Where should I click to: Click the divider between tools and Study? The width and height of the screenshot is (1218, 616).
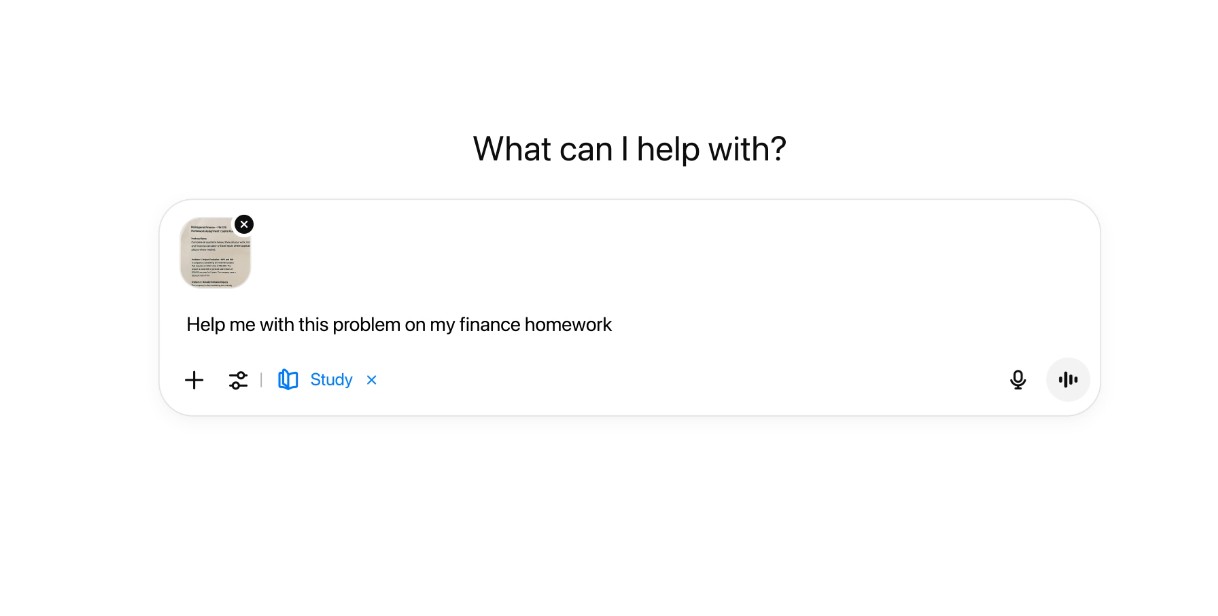coord(261,380)
